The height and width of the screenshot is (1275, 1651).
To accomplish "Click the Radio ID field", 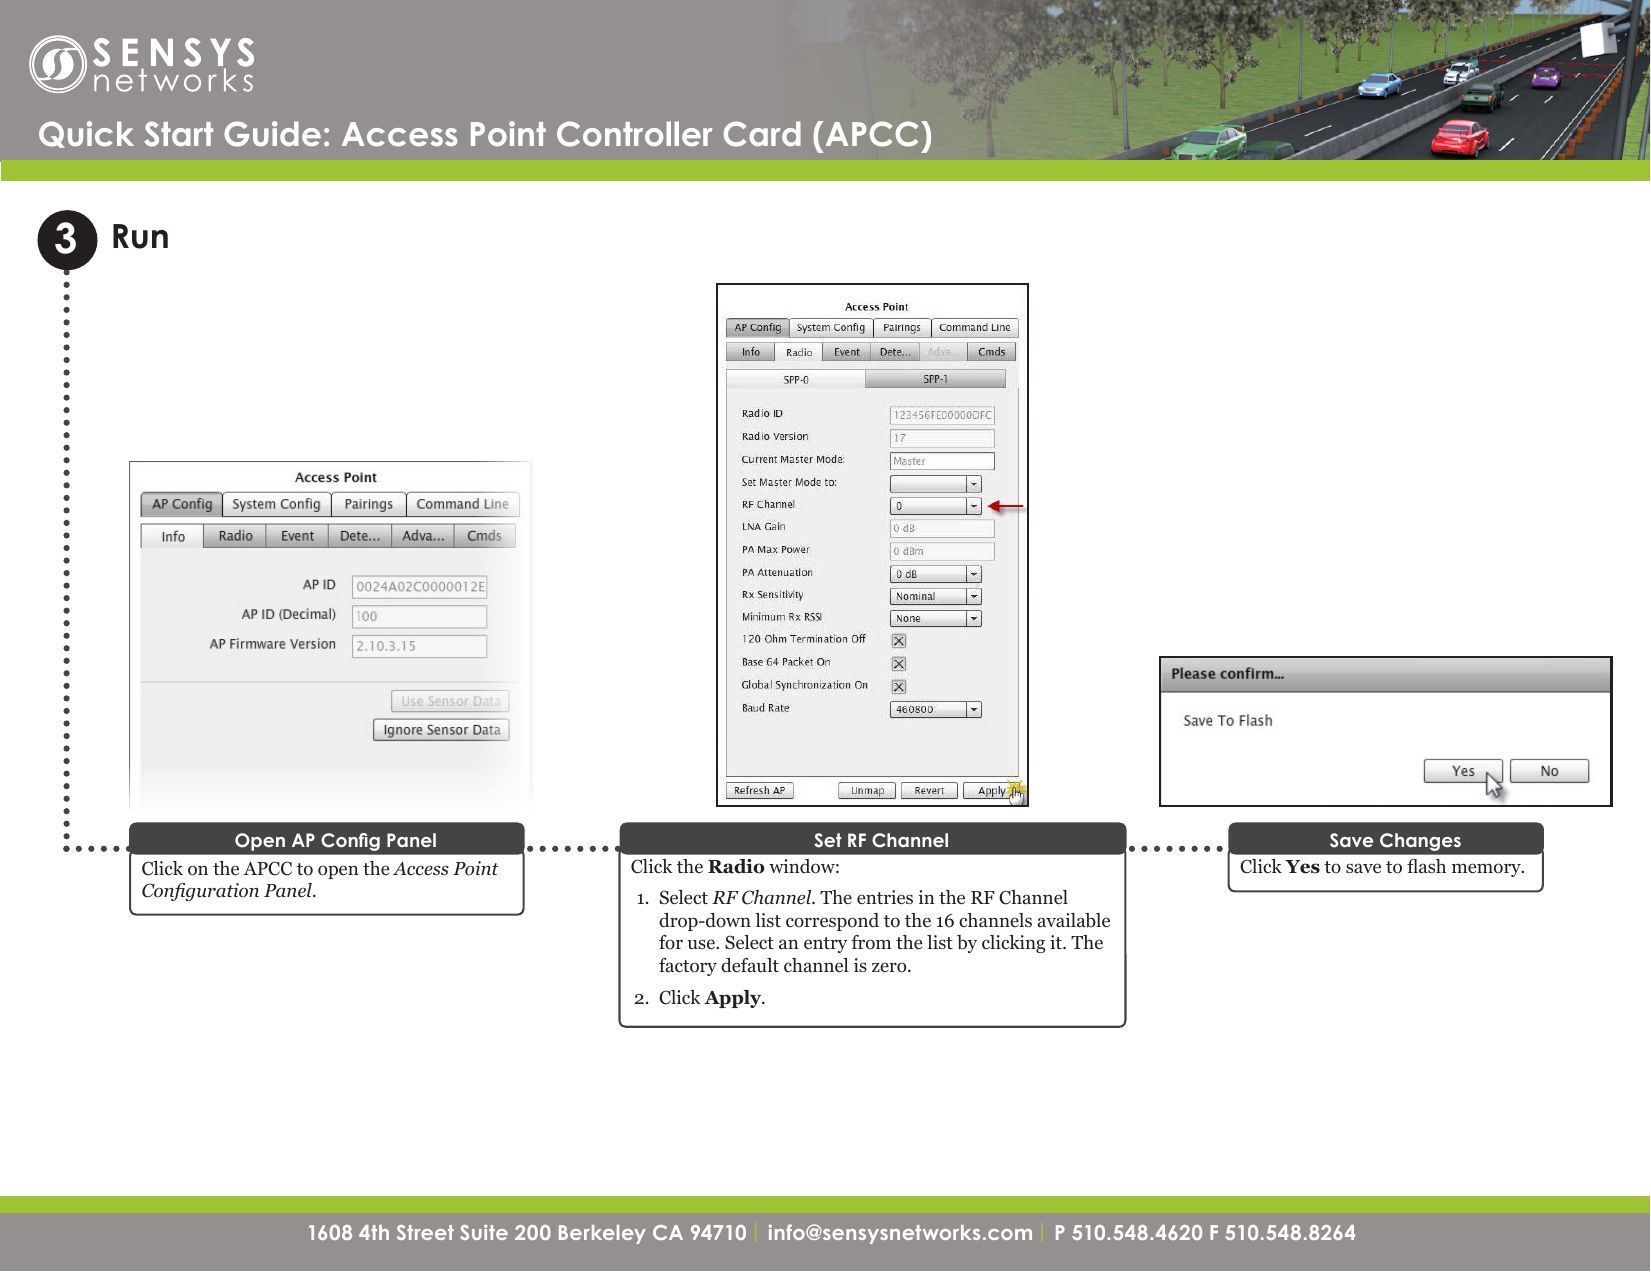I will click(x=942, y=415).
